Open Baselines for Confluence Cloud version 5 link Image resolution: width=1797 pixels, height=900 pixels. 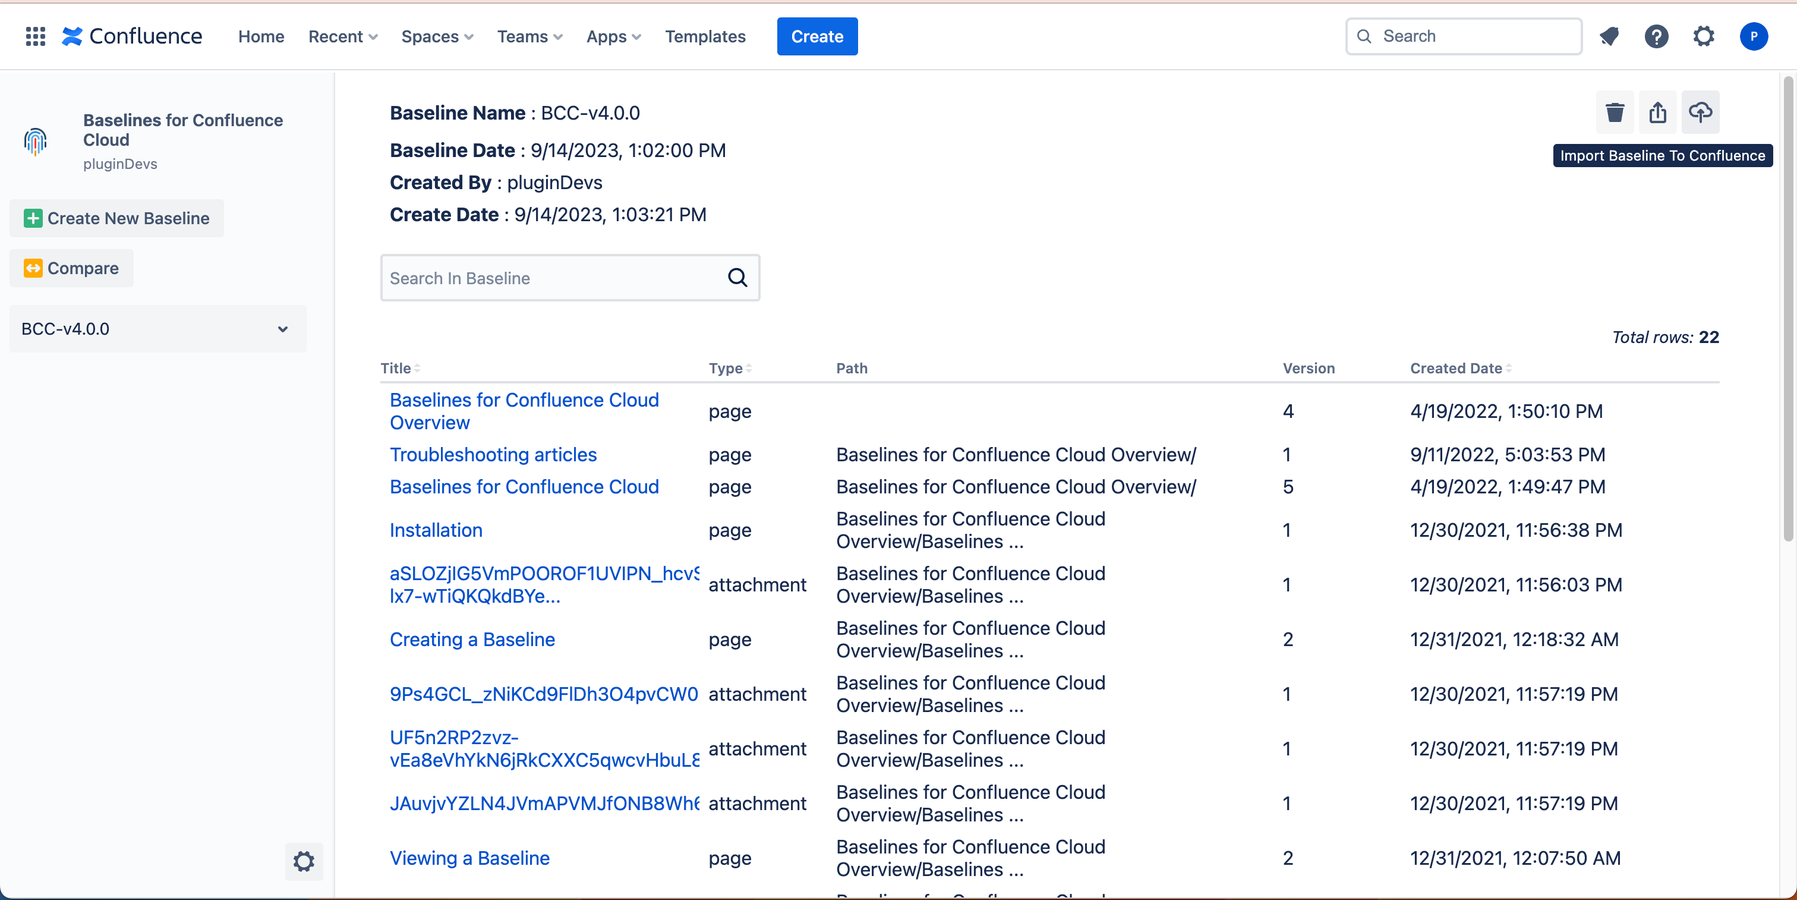click(524, 487)
